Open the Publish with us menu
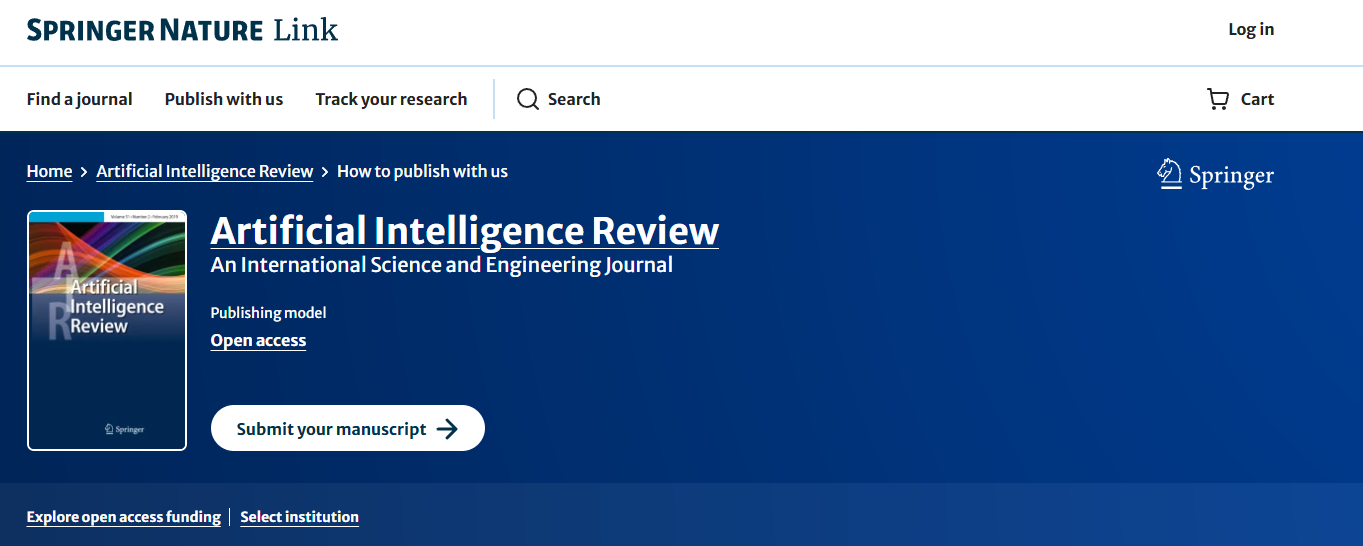This screenshot has height=546, width=1363. point(224,99)
